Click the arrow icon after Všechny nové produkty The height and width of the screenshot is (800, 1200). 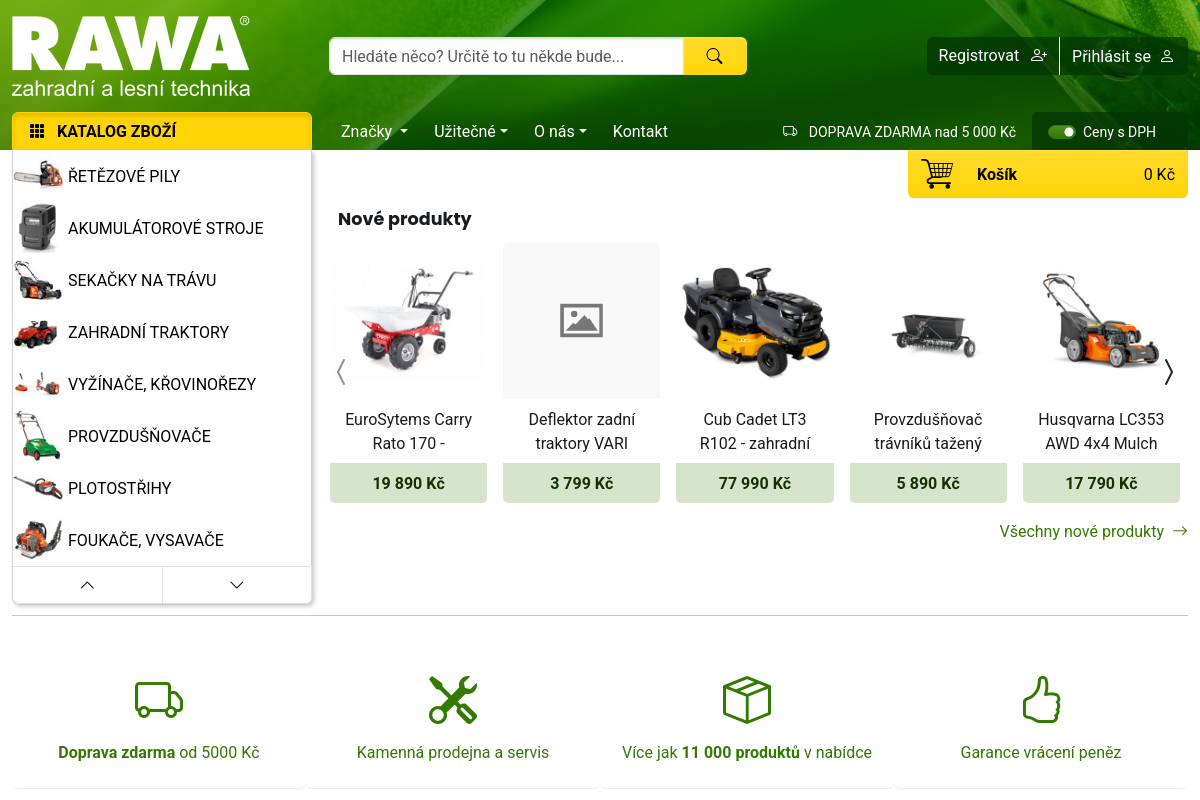point(1180,531)
